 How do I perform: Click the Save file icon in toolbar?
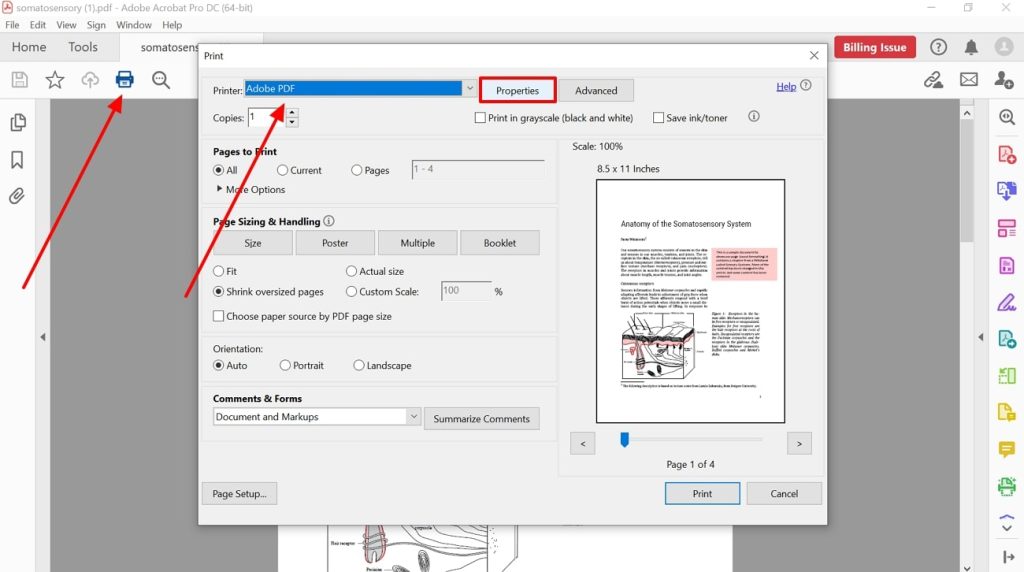coord(20,80)
